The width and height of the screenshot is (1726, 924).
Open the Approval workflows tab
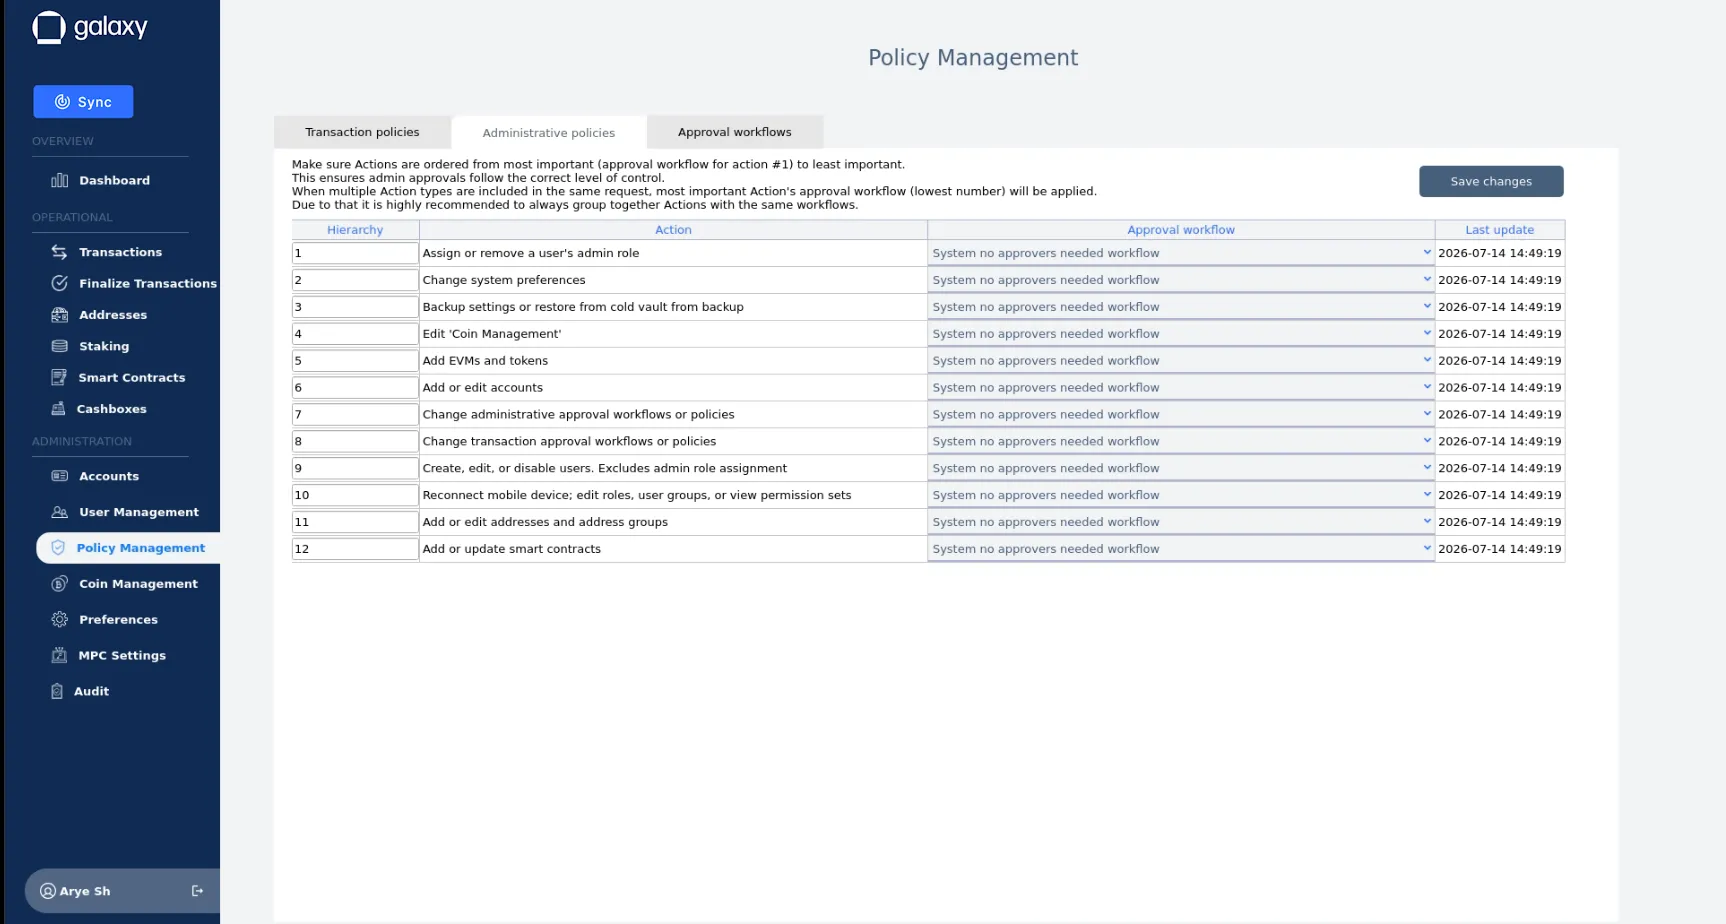[735, 132]
